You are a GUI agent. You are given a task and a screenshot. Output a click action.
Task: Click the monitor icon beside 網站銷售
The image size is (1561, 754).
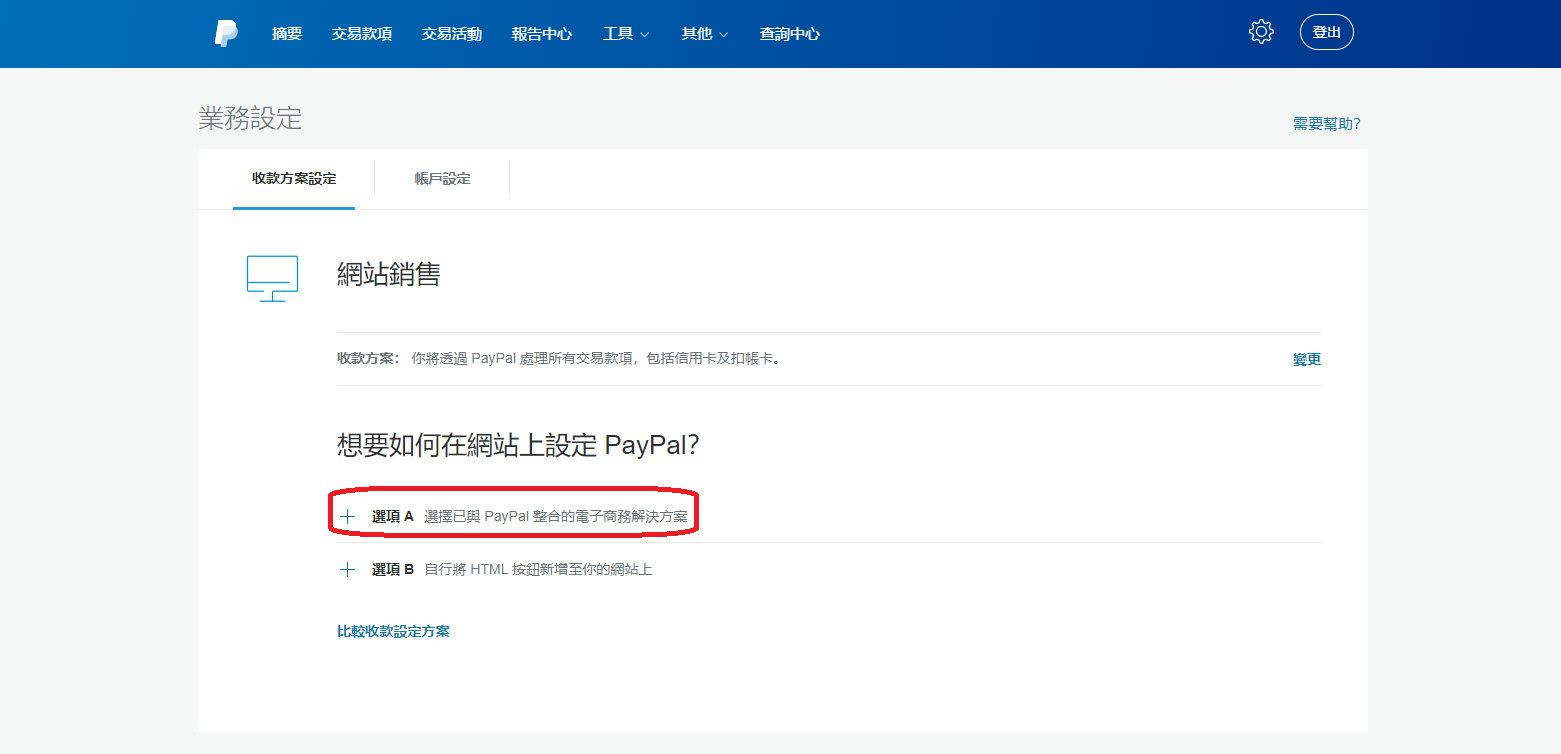(x=272, y=279)
